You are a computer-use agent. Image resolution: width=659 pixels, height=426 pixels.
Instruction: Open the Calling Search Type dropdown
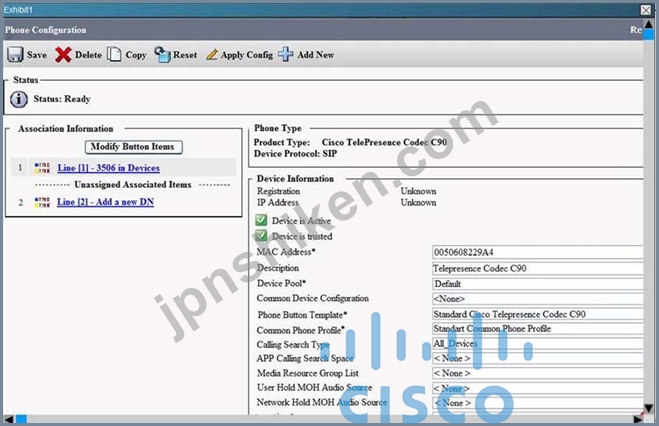point(538,344)
